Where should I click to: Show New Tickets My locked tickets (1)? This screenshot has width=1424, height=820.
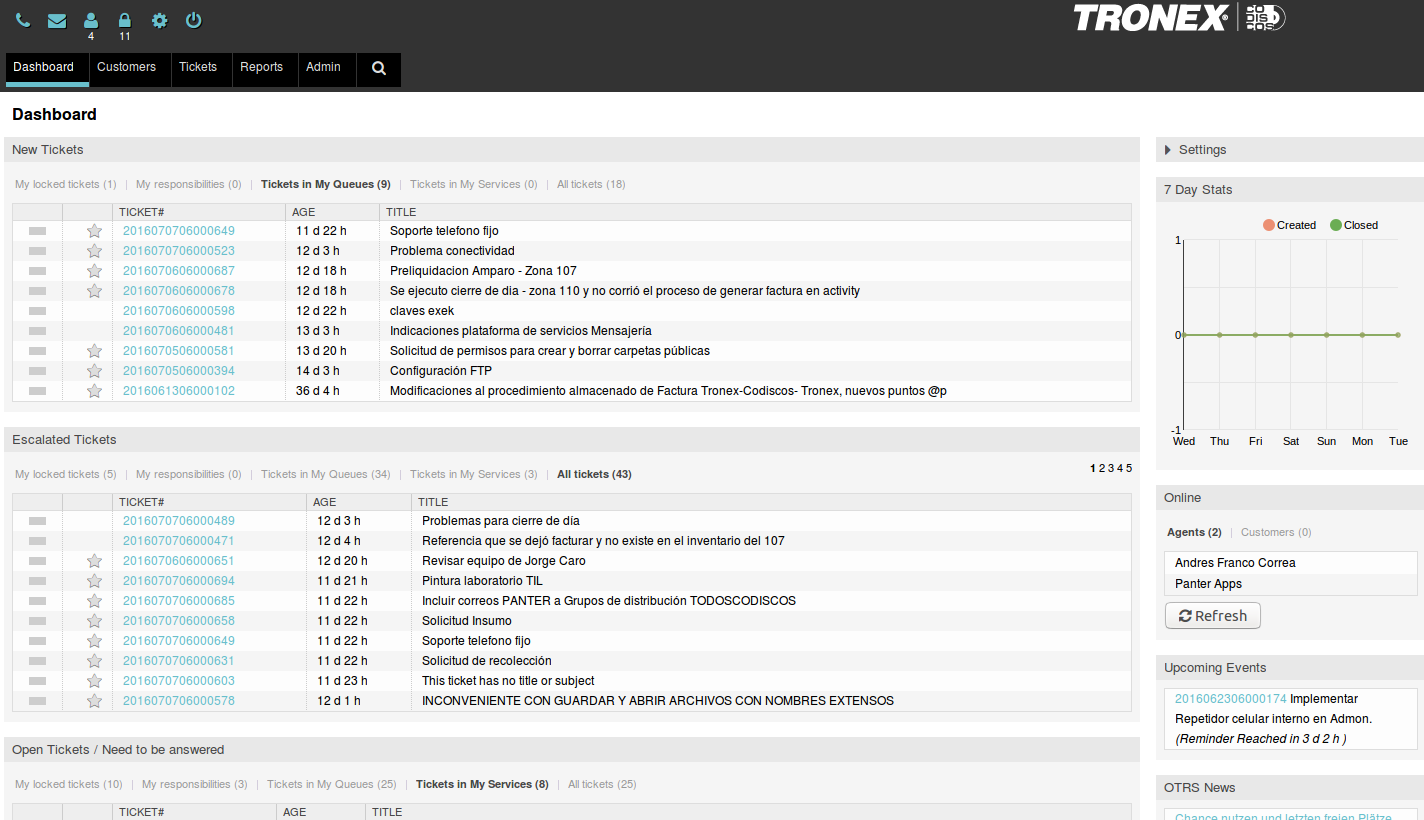(x=66, y=185)
